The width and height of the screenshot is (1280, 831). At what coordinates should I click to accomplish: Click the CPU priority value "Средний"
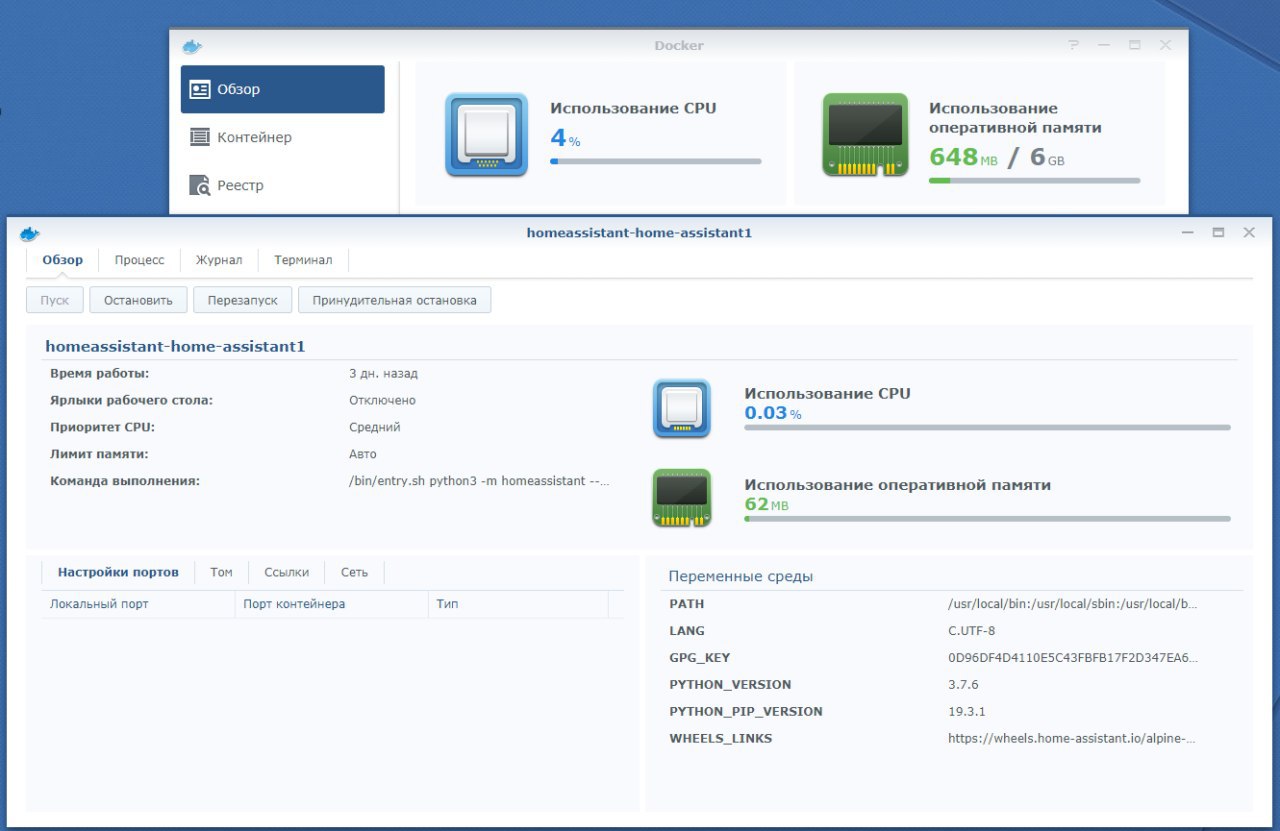(x=374, y=427)
